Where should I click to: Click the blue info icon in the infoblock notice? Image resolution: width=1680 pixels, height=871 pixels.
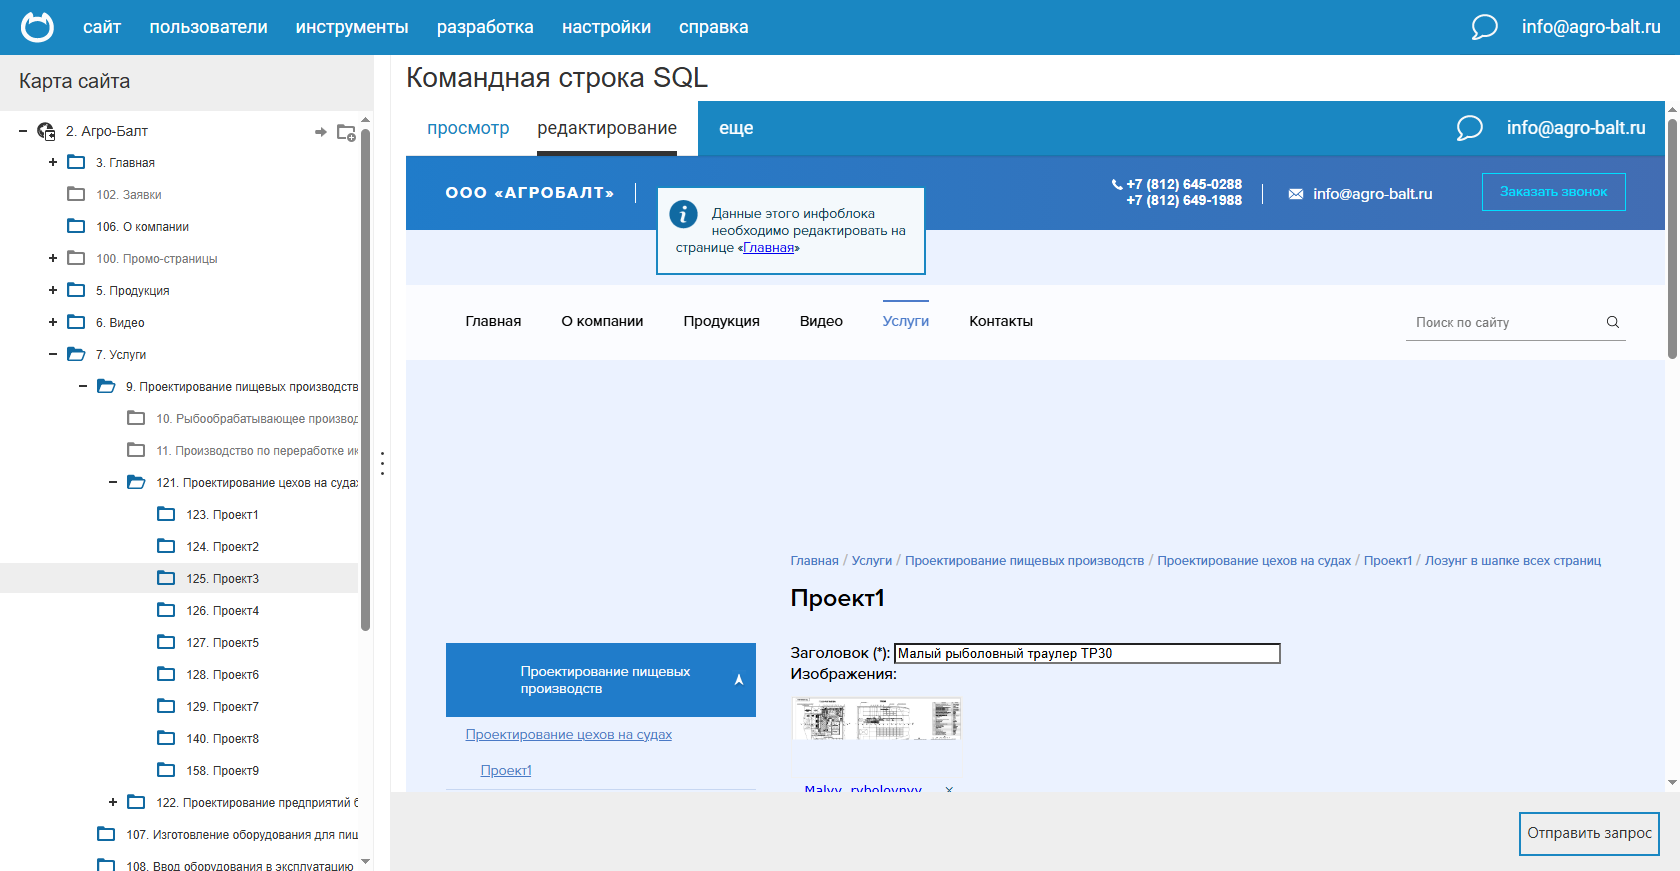coord(683,213)
